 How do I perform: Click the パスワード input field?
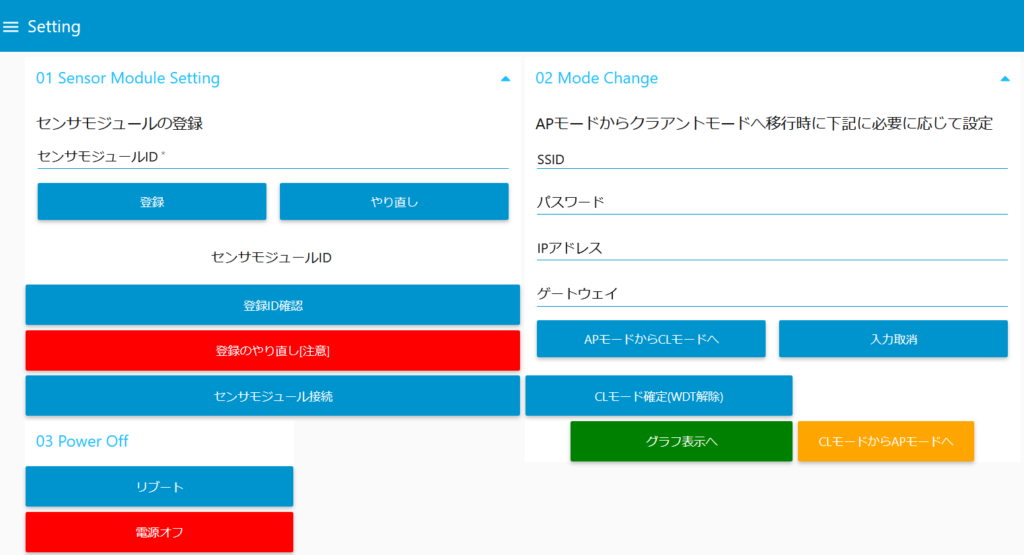(771, 203)
